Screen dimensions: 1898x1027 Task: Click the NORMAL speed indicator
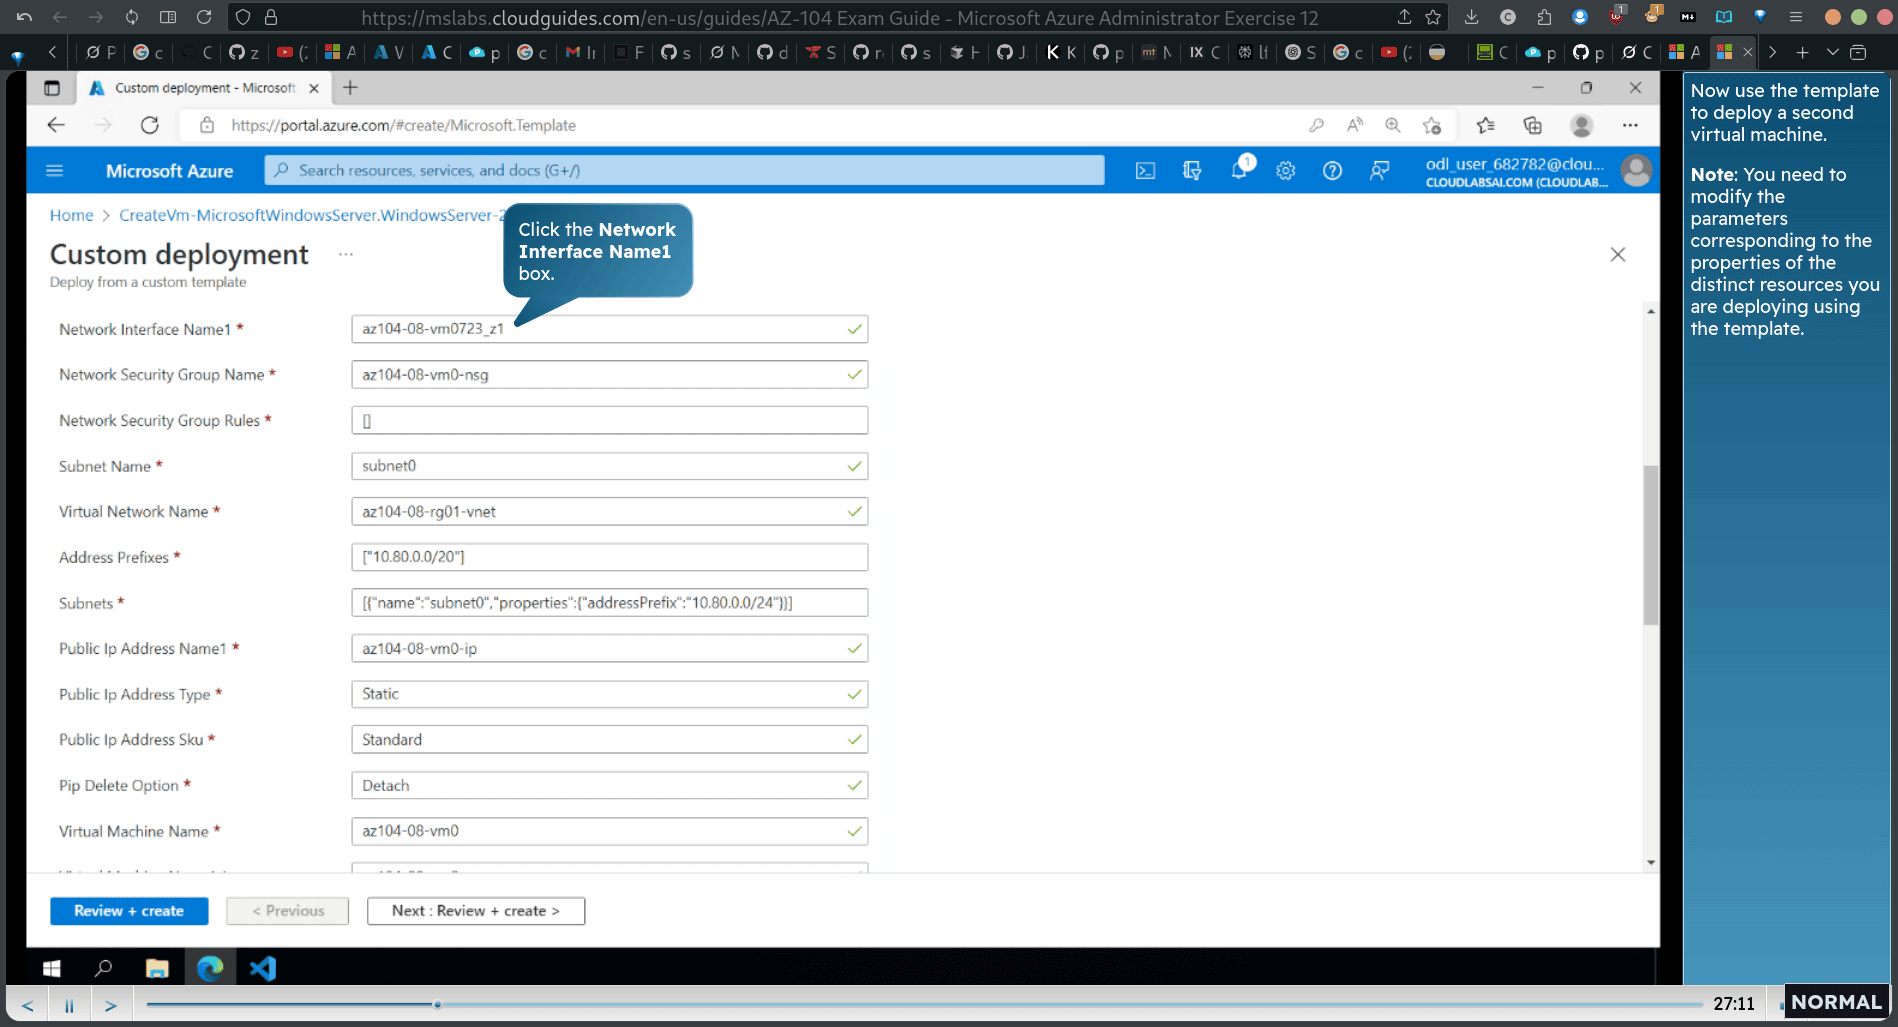tap(1835, 1002)
